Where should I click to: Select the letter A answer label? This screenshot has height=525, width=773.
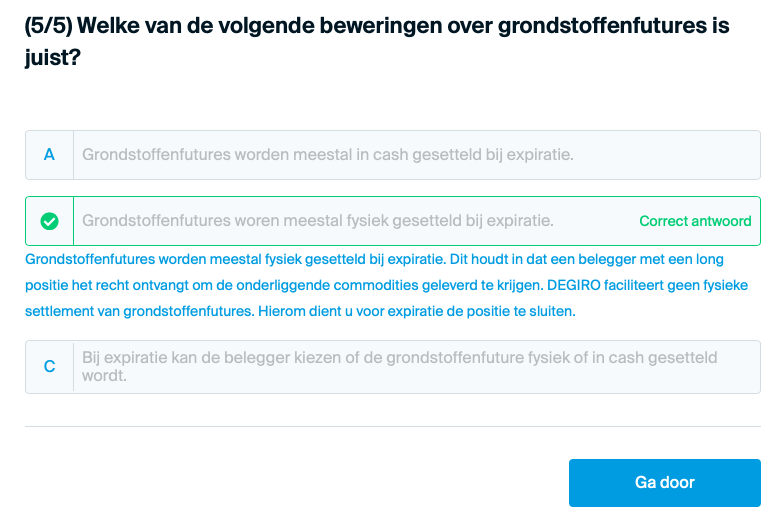pyautogui.click(x=49, y=155)
